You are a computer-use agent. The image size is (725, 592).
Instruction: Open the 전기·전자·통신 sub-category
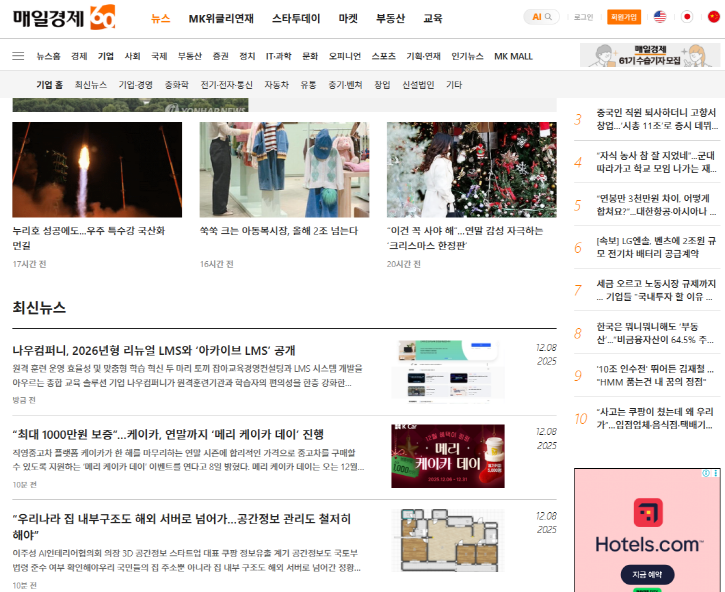coord(226,85)
